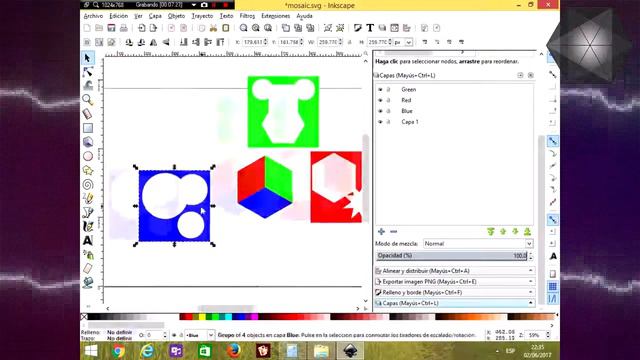Open the Archivo menu
Viewport: 640px width, 360px height.
tap(93, 16)
